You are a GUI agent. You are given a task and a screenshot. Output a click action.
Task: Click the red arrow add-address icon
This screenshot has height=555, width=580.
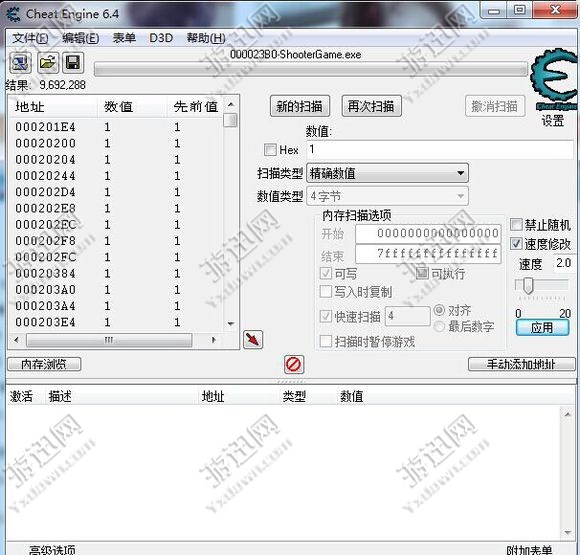[253, 339]
